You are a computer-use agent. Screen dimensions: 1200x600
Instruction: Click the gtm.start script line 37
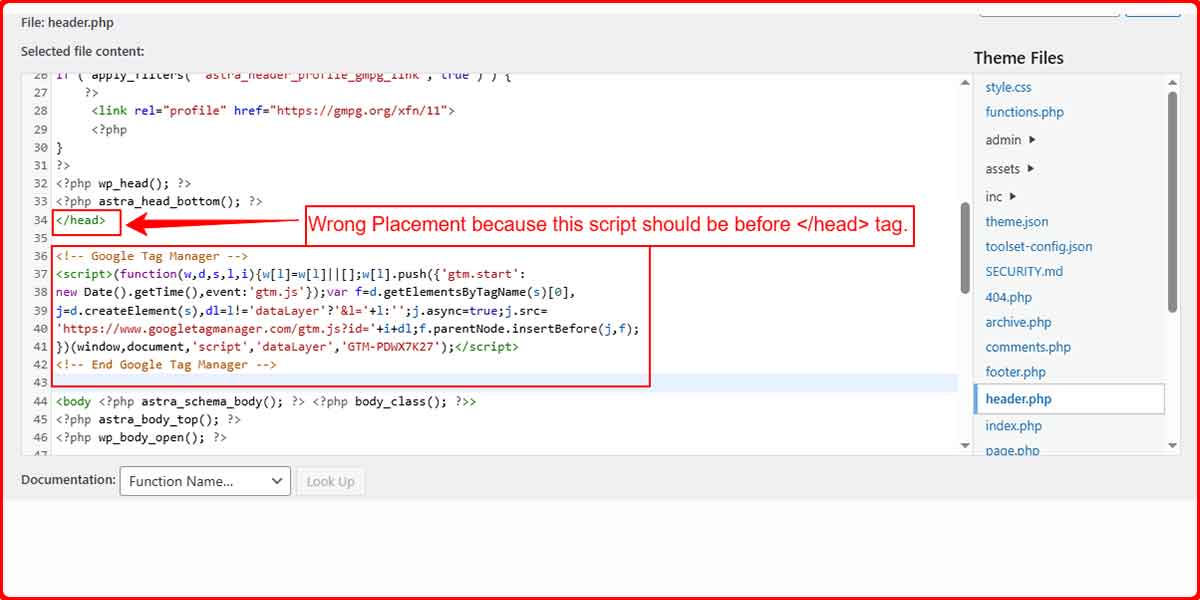click(290, 274)
